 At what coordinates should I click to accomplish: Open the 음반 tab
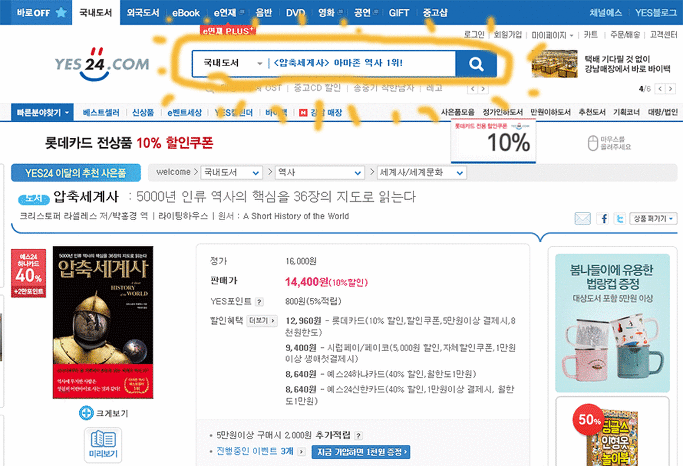264,13
